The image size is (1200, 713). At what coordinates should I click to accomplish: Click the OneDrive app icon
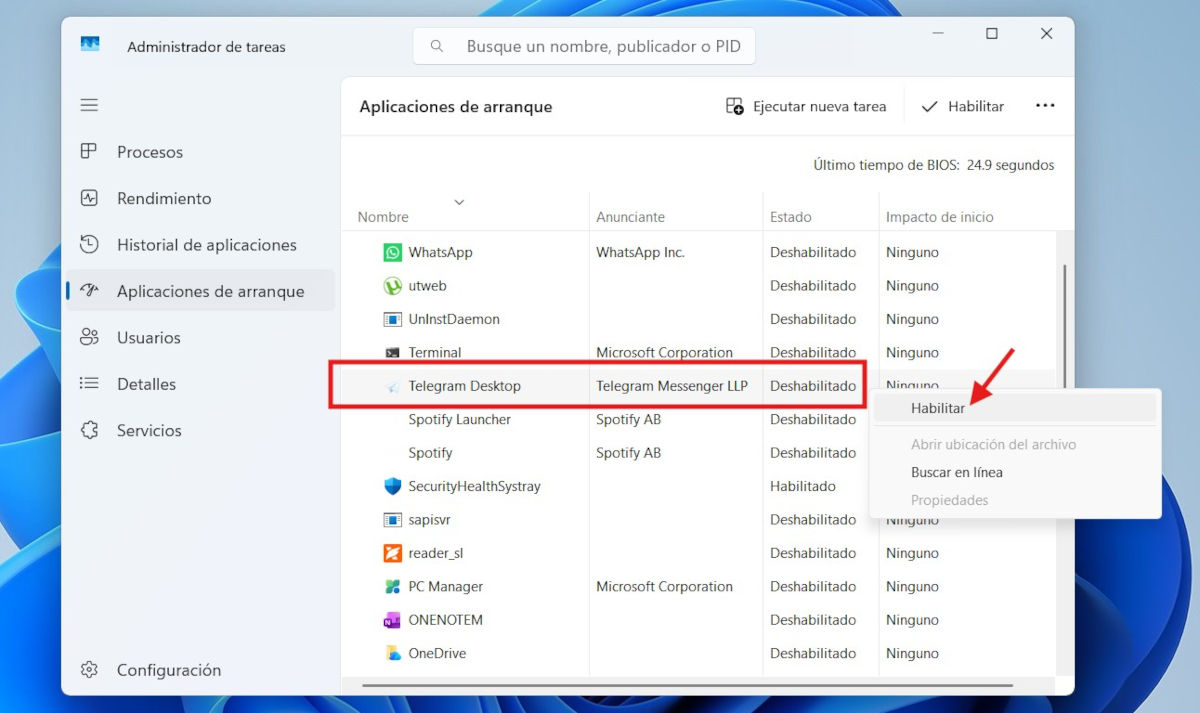pos(391,652)
